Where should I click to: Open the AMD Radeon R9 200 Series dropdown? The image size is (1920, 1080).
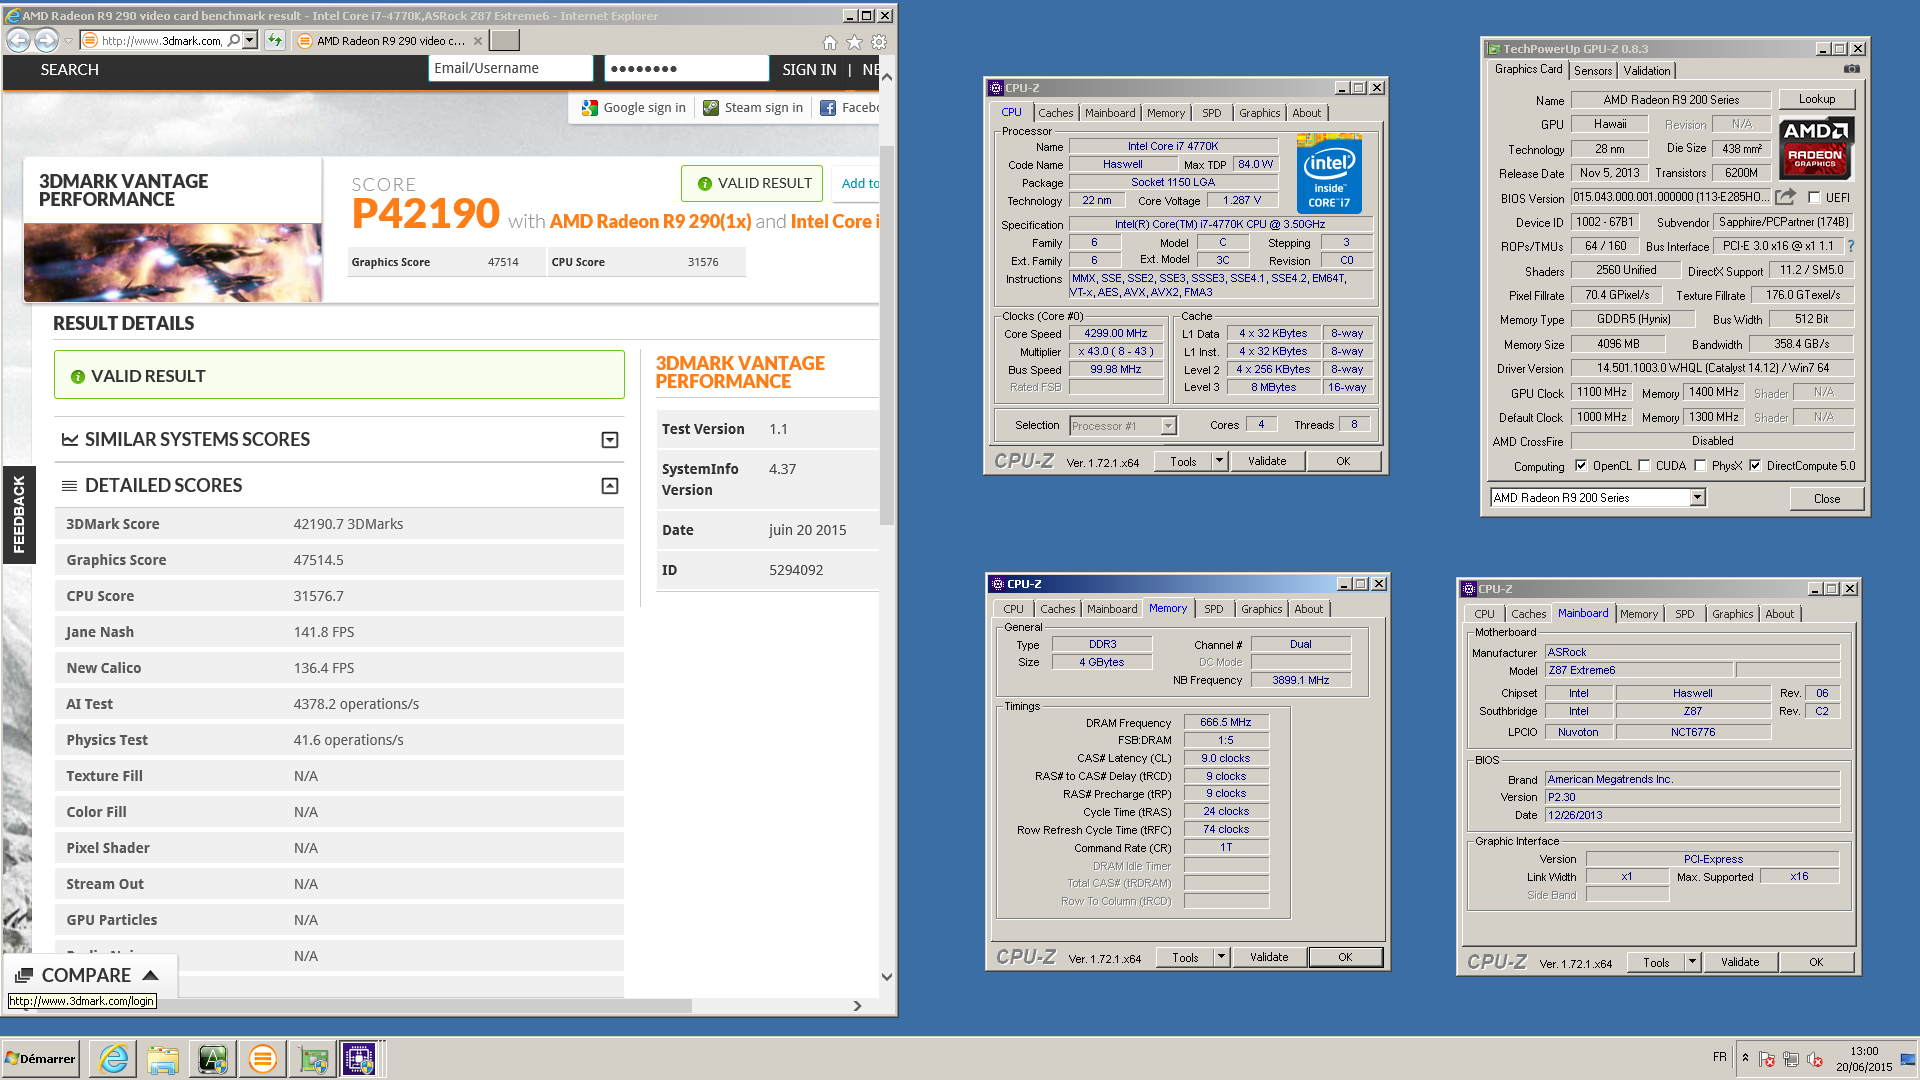(x=1697, y=497)
